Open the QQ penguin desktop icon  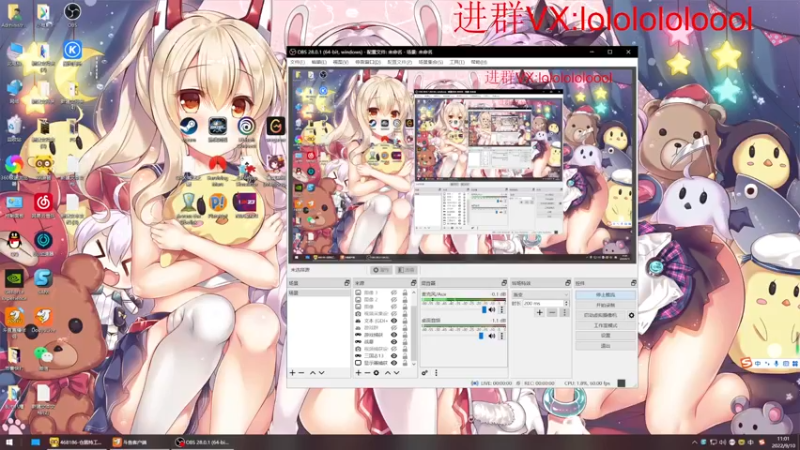click(x=14, y=241)
